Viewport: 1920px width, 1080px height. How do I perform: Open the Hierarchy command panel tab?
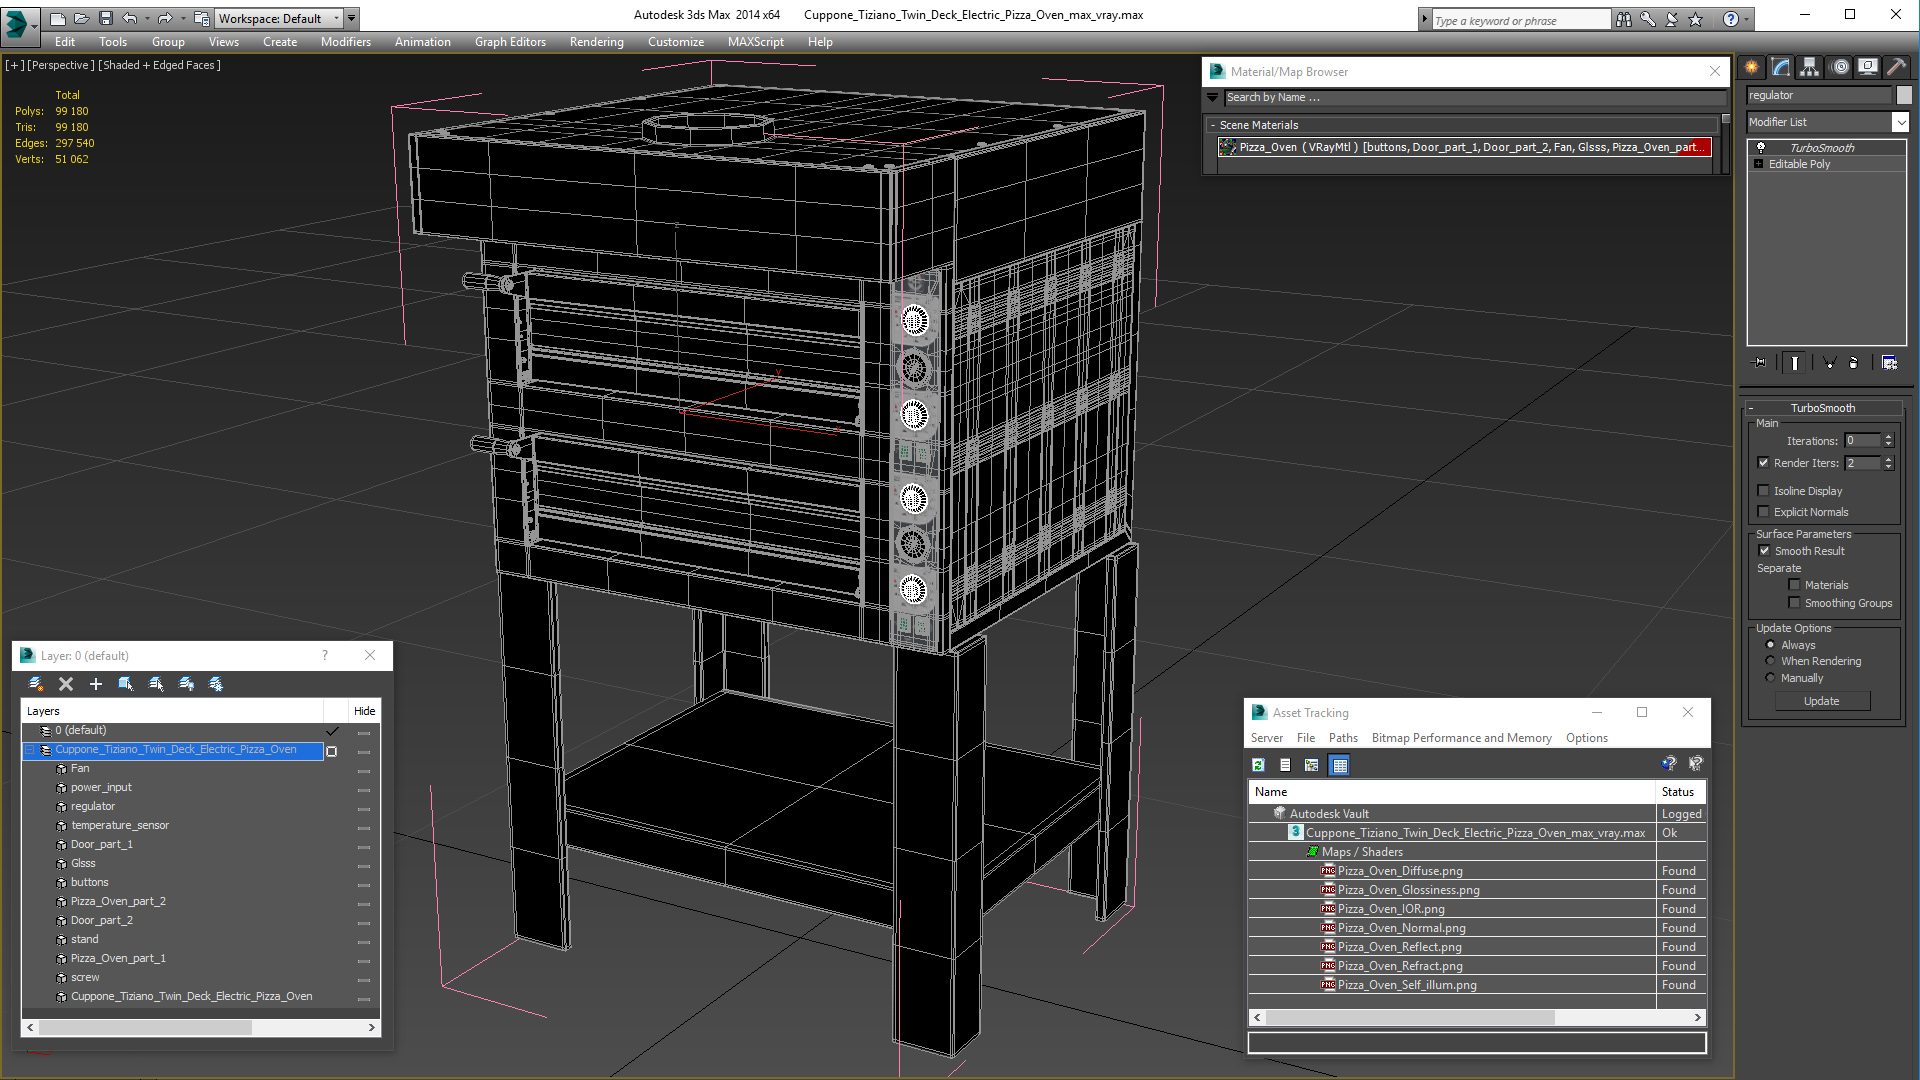pos(1809,67)
